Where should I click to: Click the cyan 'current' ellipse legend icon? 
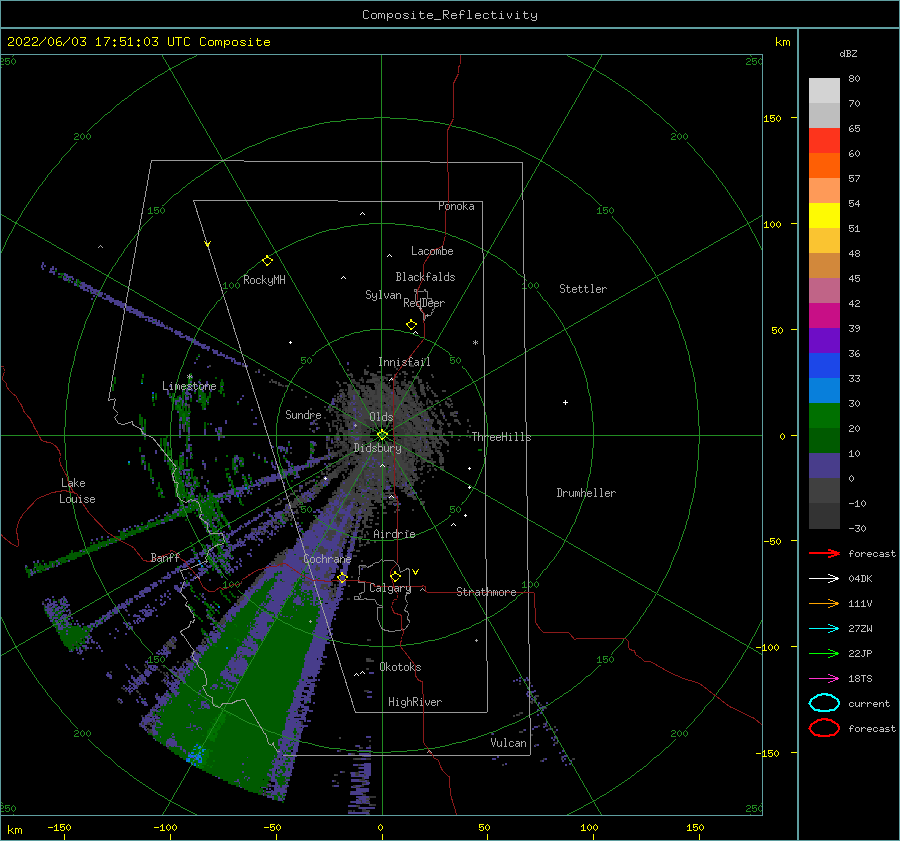click(x=824, y=703)
